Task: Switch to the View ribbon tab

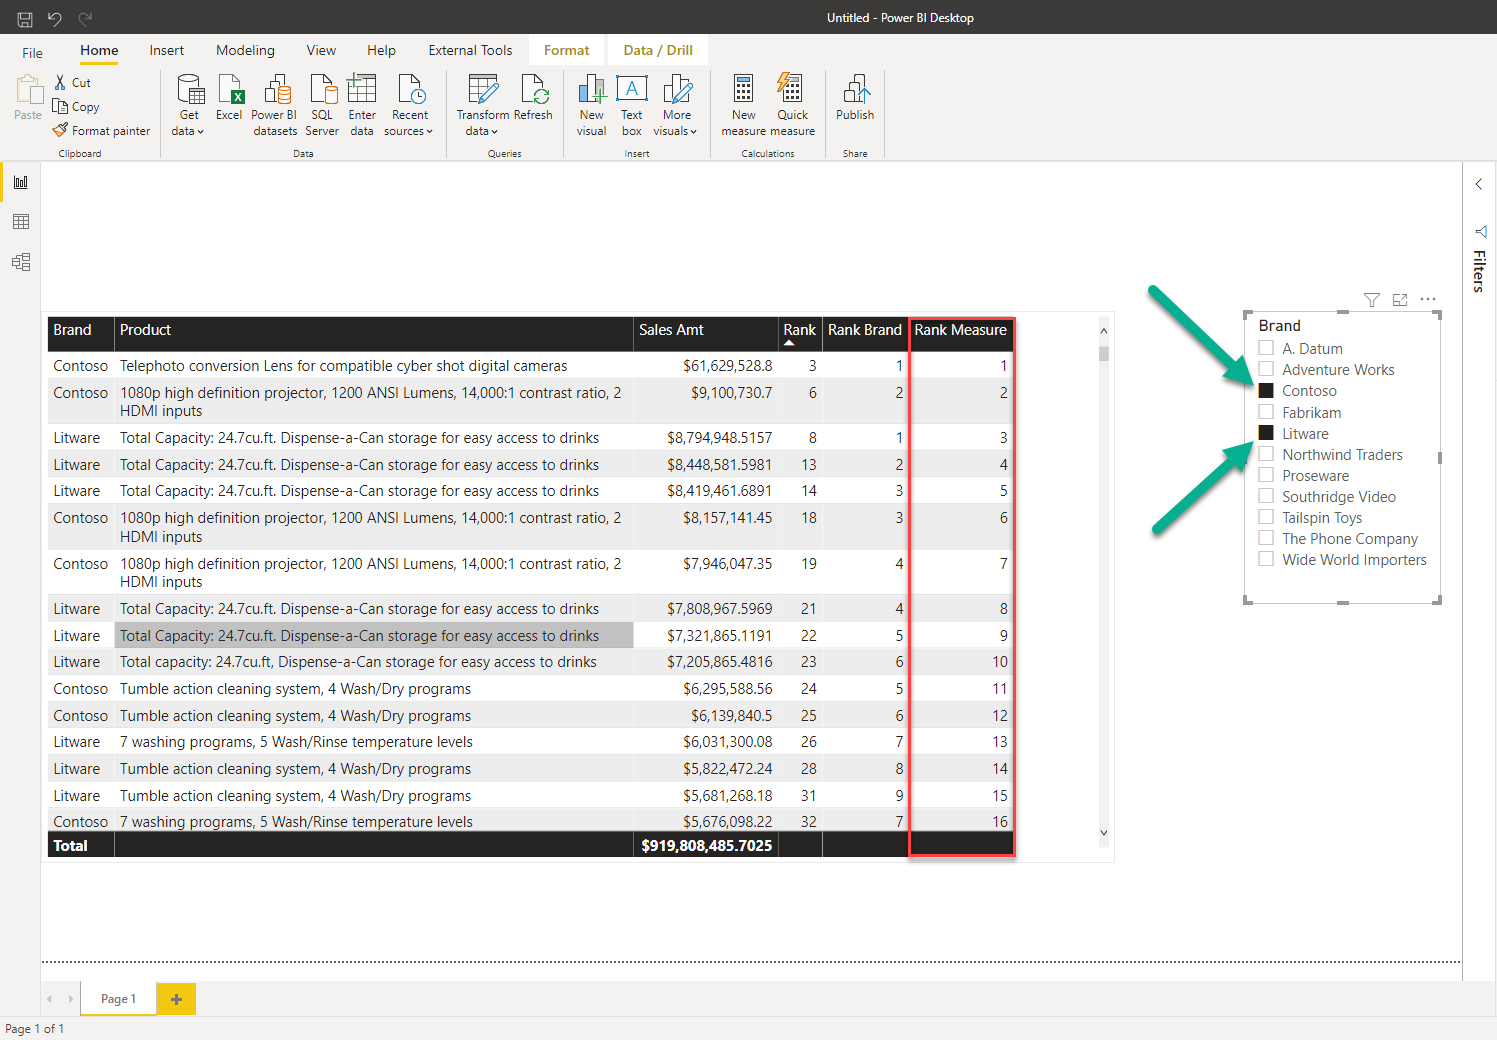Action: click(321, 50)
